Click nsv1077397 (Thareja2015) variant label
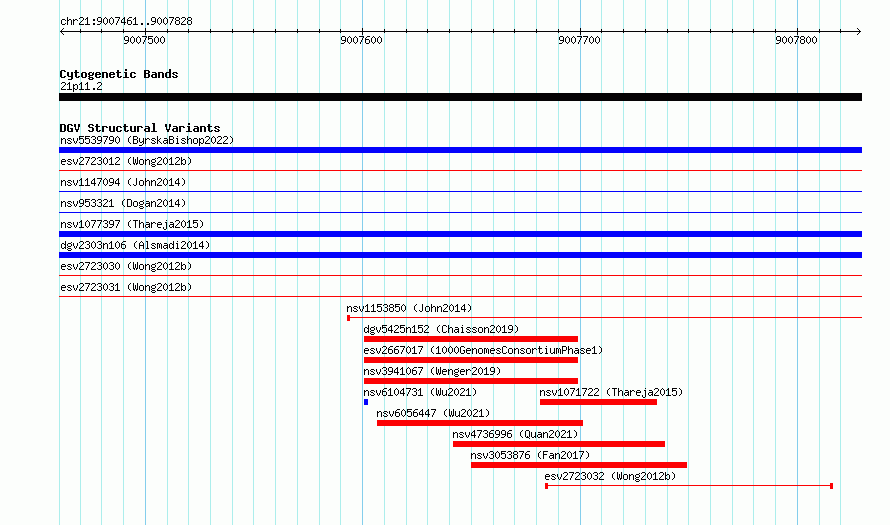This screenshot has height=525, width=890. pyautogui.click(x=132, y=224)
